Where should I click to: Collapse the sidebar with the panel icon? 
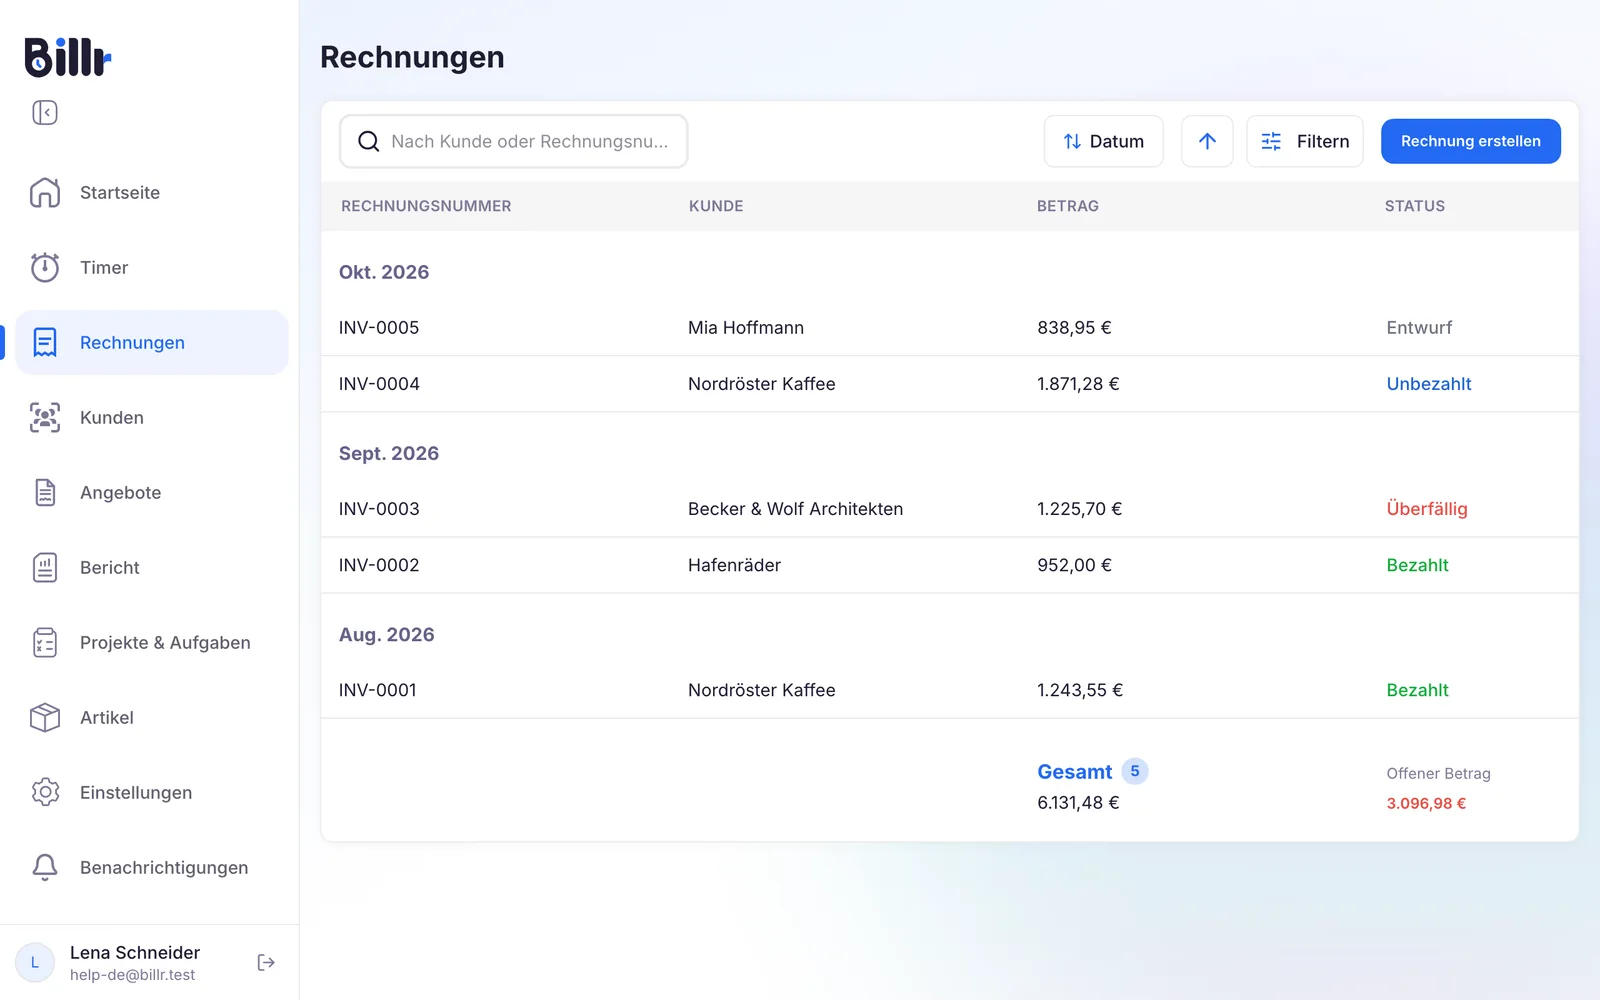tap(45, 112)
